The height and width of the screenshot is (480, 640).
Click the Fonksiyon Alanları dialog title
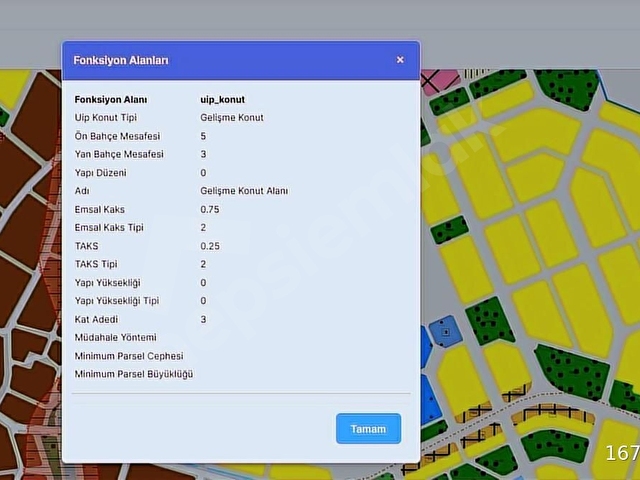pyautogui.click(x=121, y=60)
